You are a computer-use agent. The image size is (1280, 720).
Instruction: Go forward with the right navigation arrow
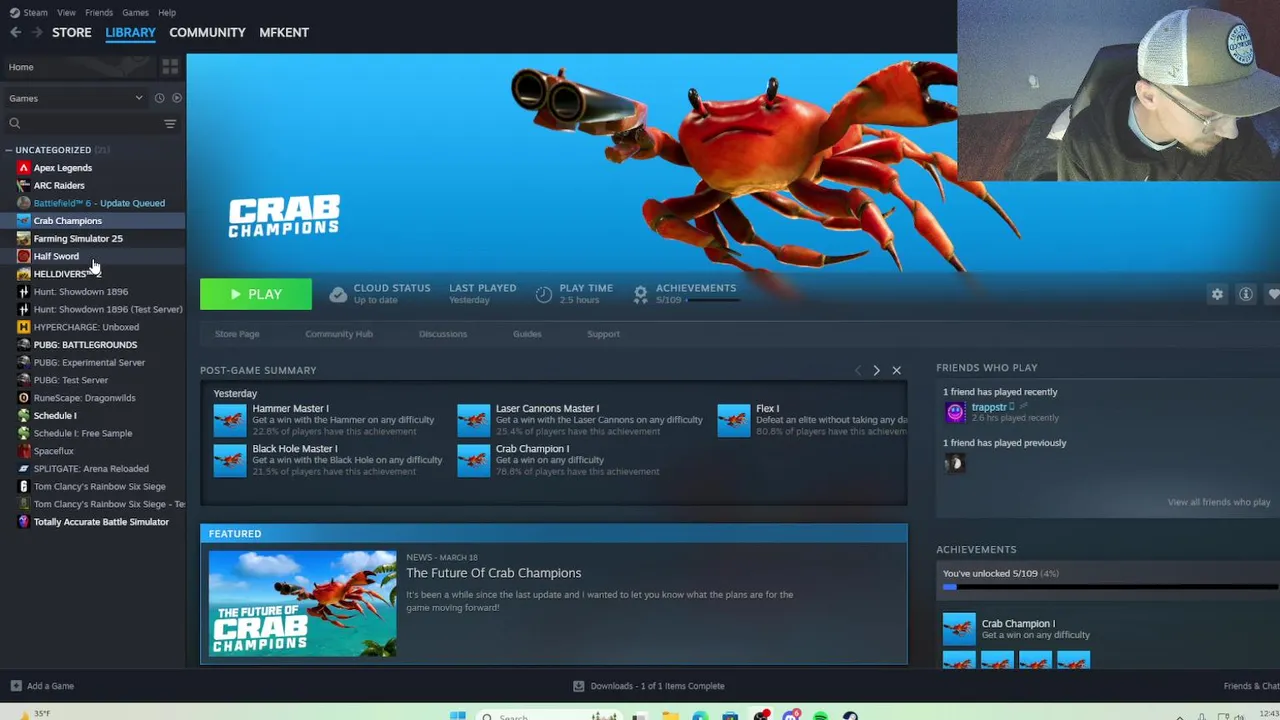click(x=37, y=32)
